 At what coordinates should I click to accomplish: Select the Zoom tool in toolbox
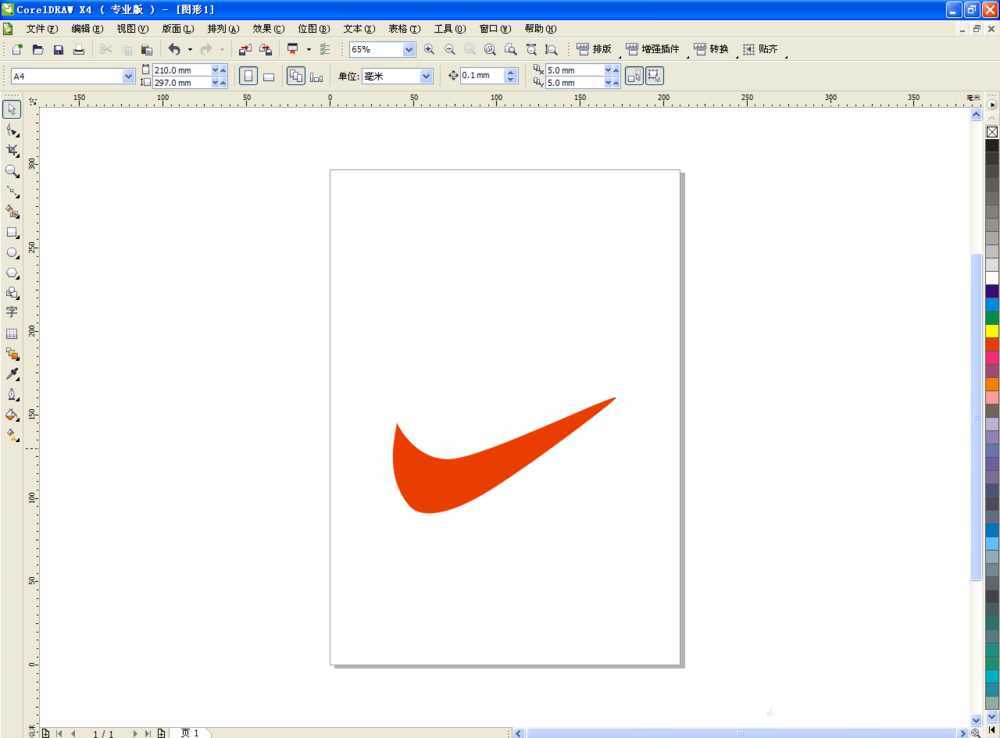click(x=12, y=171)
